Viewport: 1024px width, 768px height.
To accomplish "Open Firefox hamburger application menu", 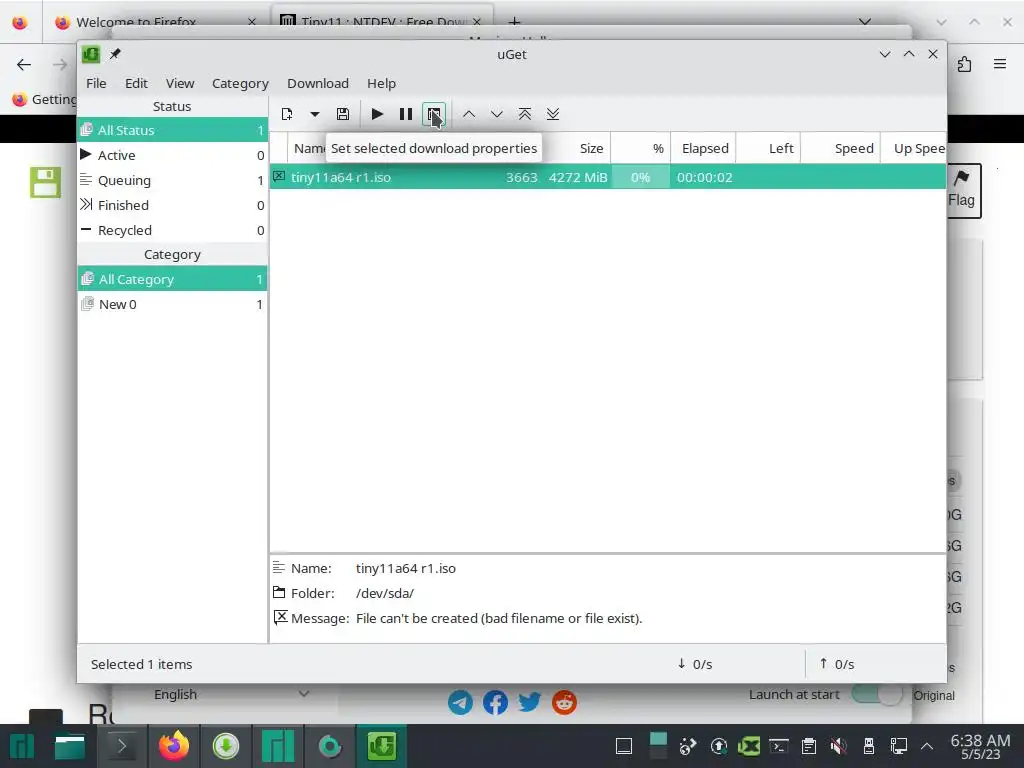I will [1000, 64].
